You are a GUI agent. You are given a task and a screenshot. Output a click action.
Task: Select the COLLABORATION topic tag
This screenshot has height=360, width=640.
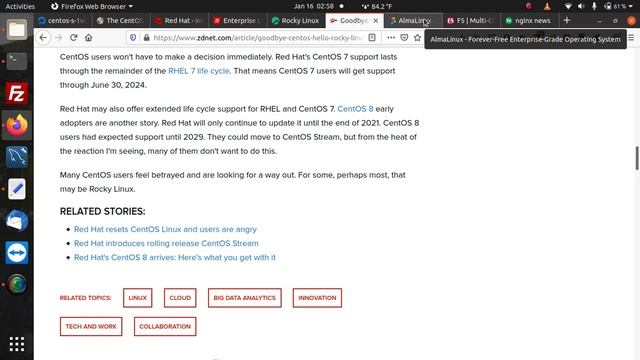pyautogui.click(x=165, y=327)
